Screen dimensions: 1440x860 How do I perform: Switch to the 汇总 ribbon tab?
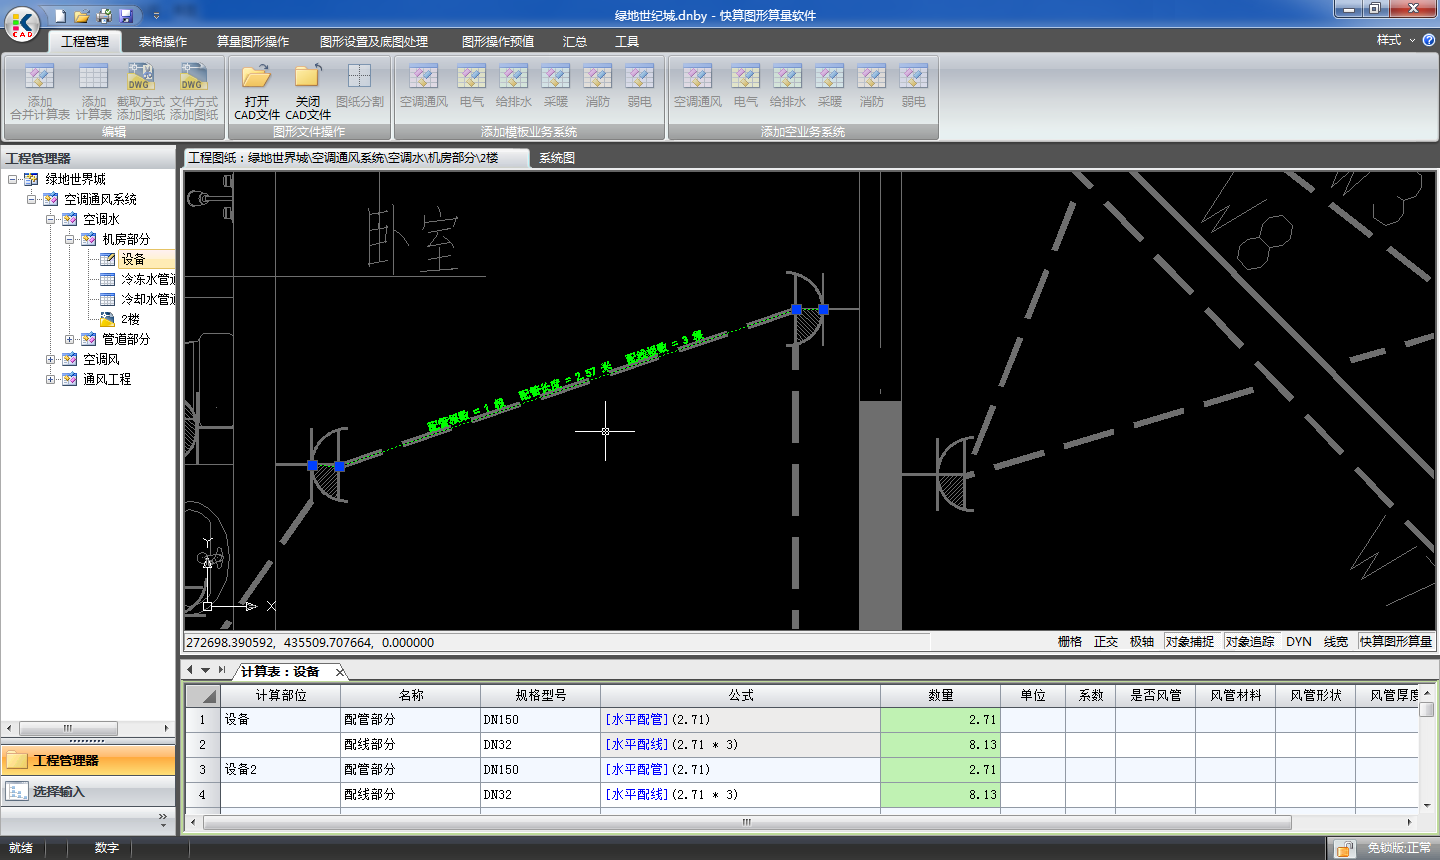tap(575, 42)
